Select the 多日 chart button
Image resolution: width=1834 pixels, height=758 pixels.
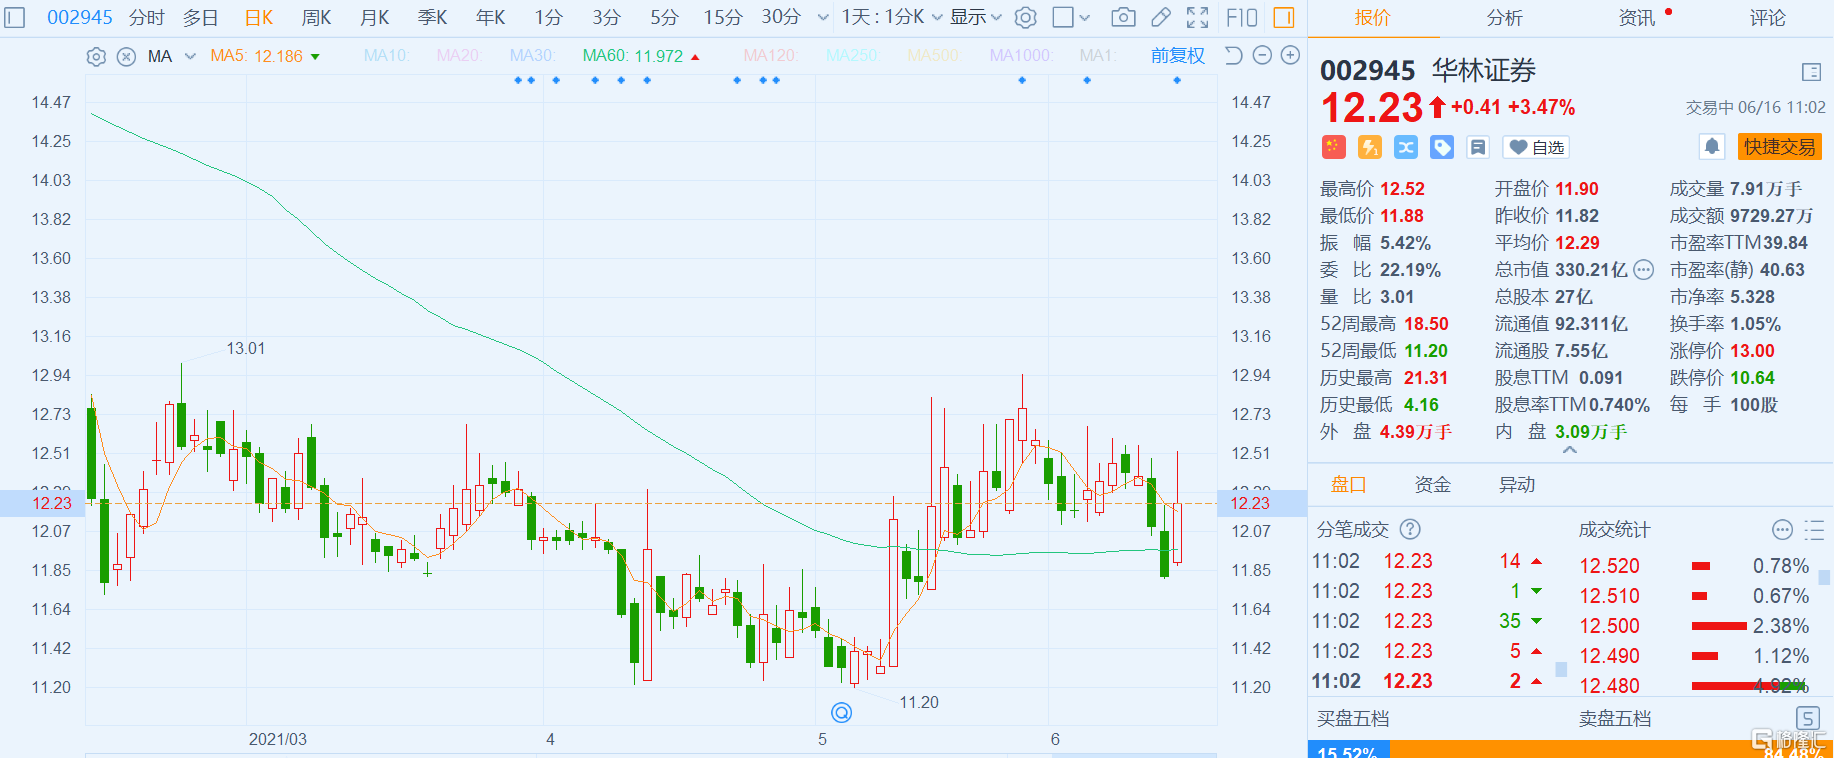pyautogui.click(x=201, y=17)
